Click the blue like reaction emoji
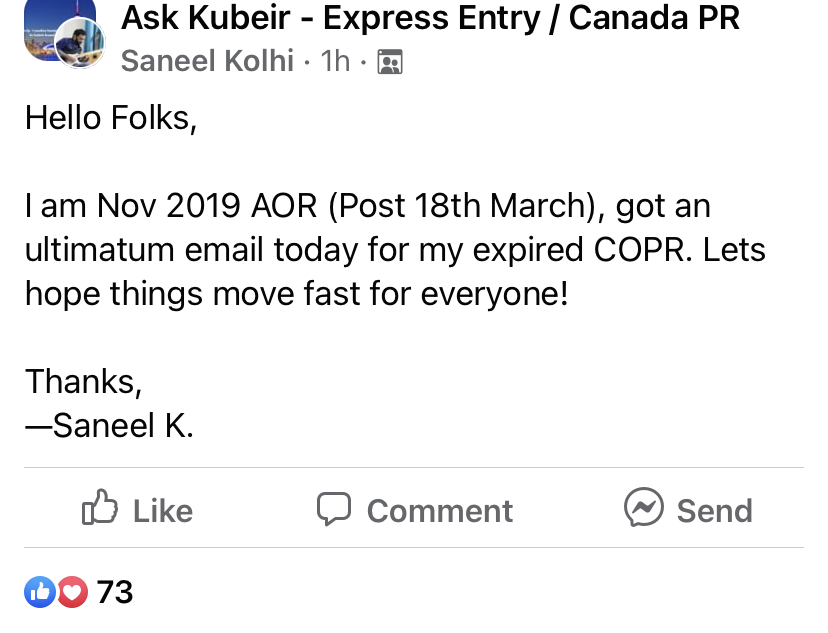This screenshot has width=828, height=633. pos(40,592)
